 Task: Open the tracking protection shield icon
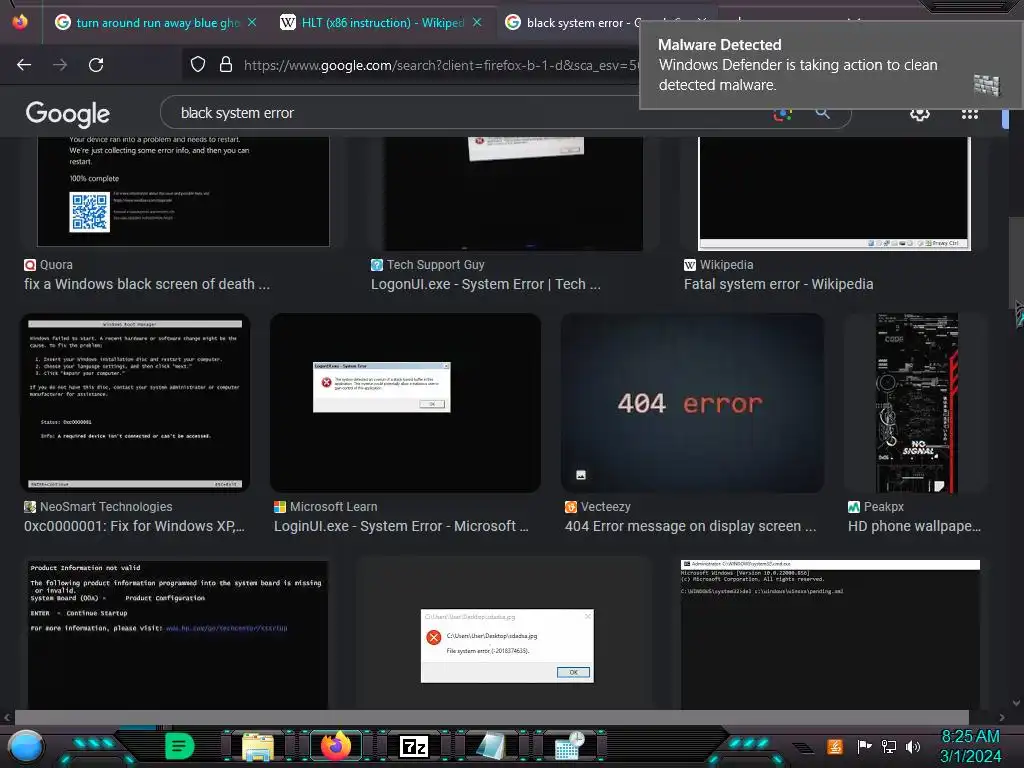point(198,64)
